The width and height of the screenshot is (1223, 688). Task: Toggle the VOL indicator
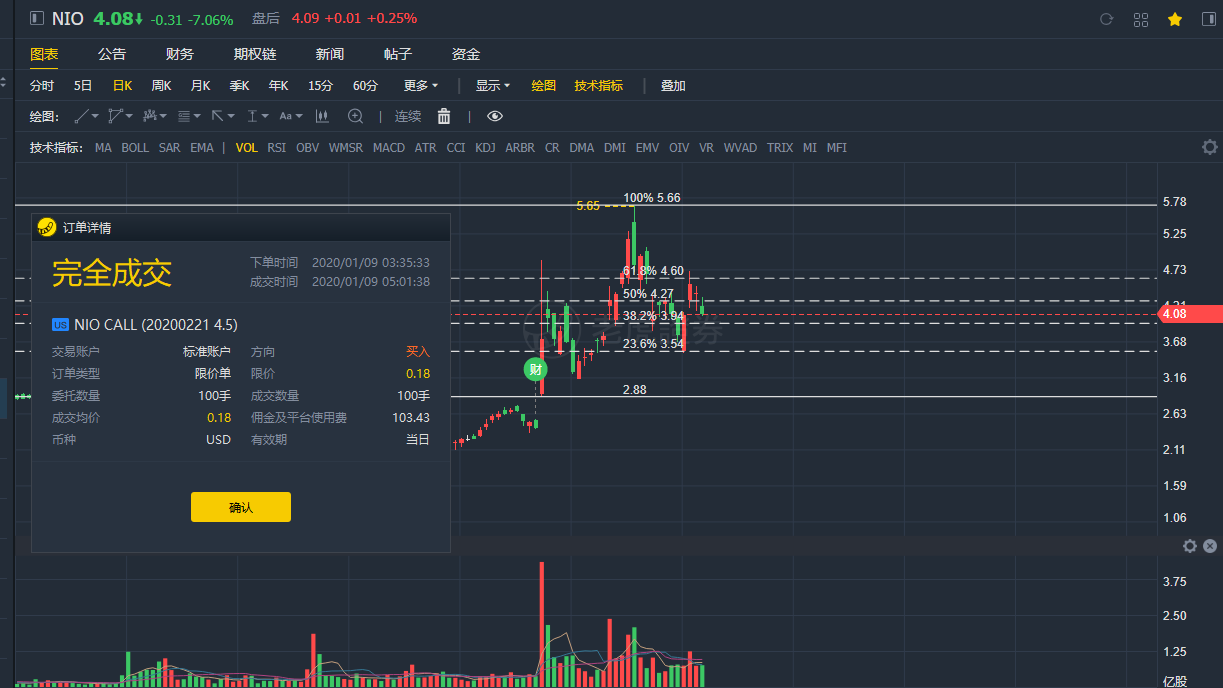click(x=247, y=147)
